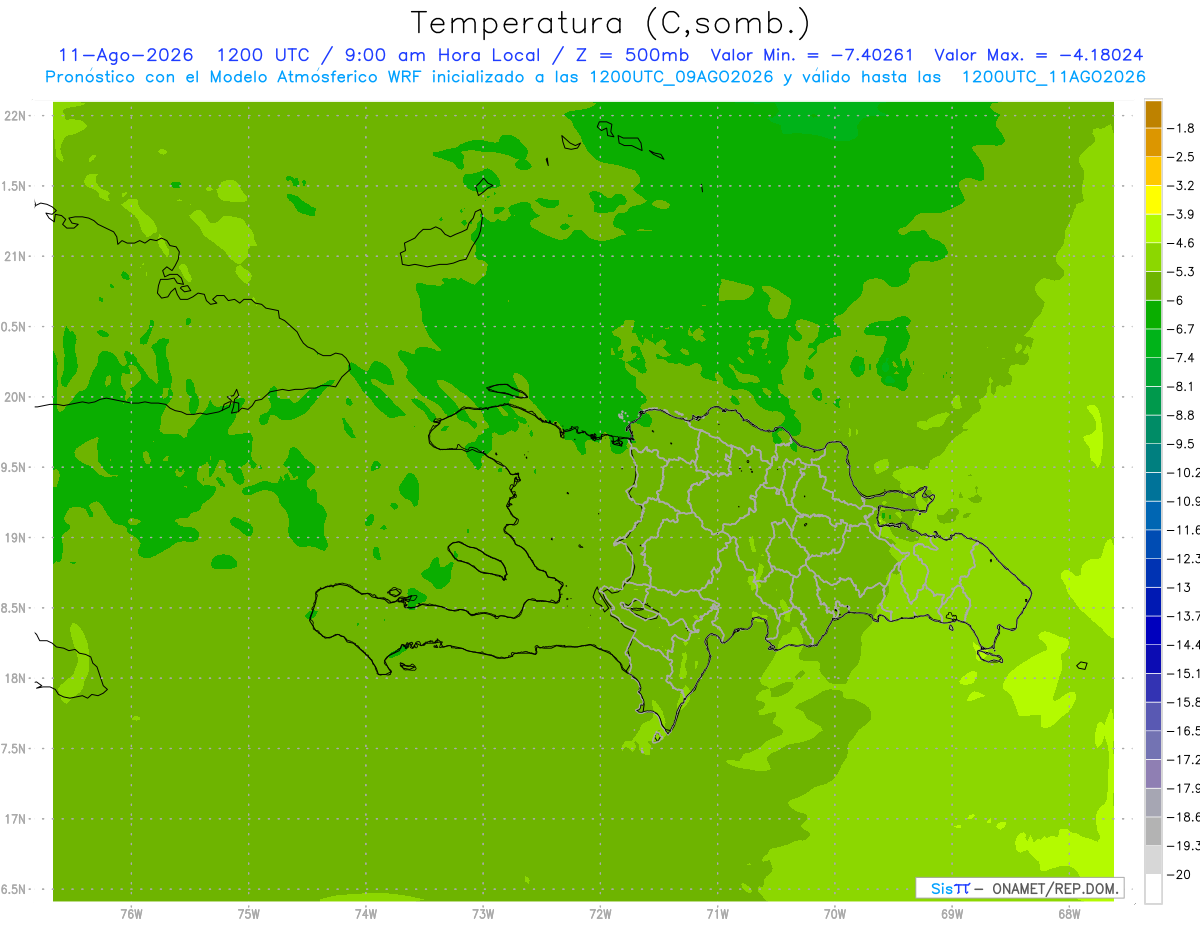Pick the green swatch between -6 and -6.7
Image resolution: width=1200 pixels, height=927 pixels.
point(1153,315)
